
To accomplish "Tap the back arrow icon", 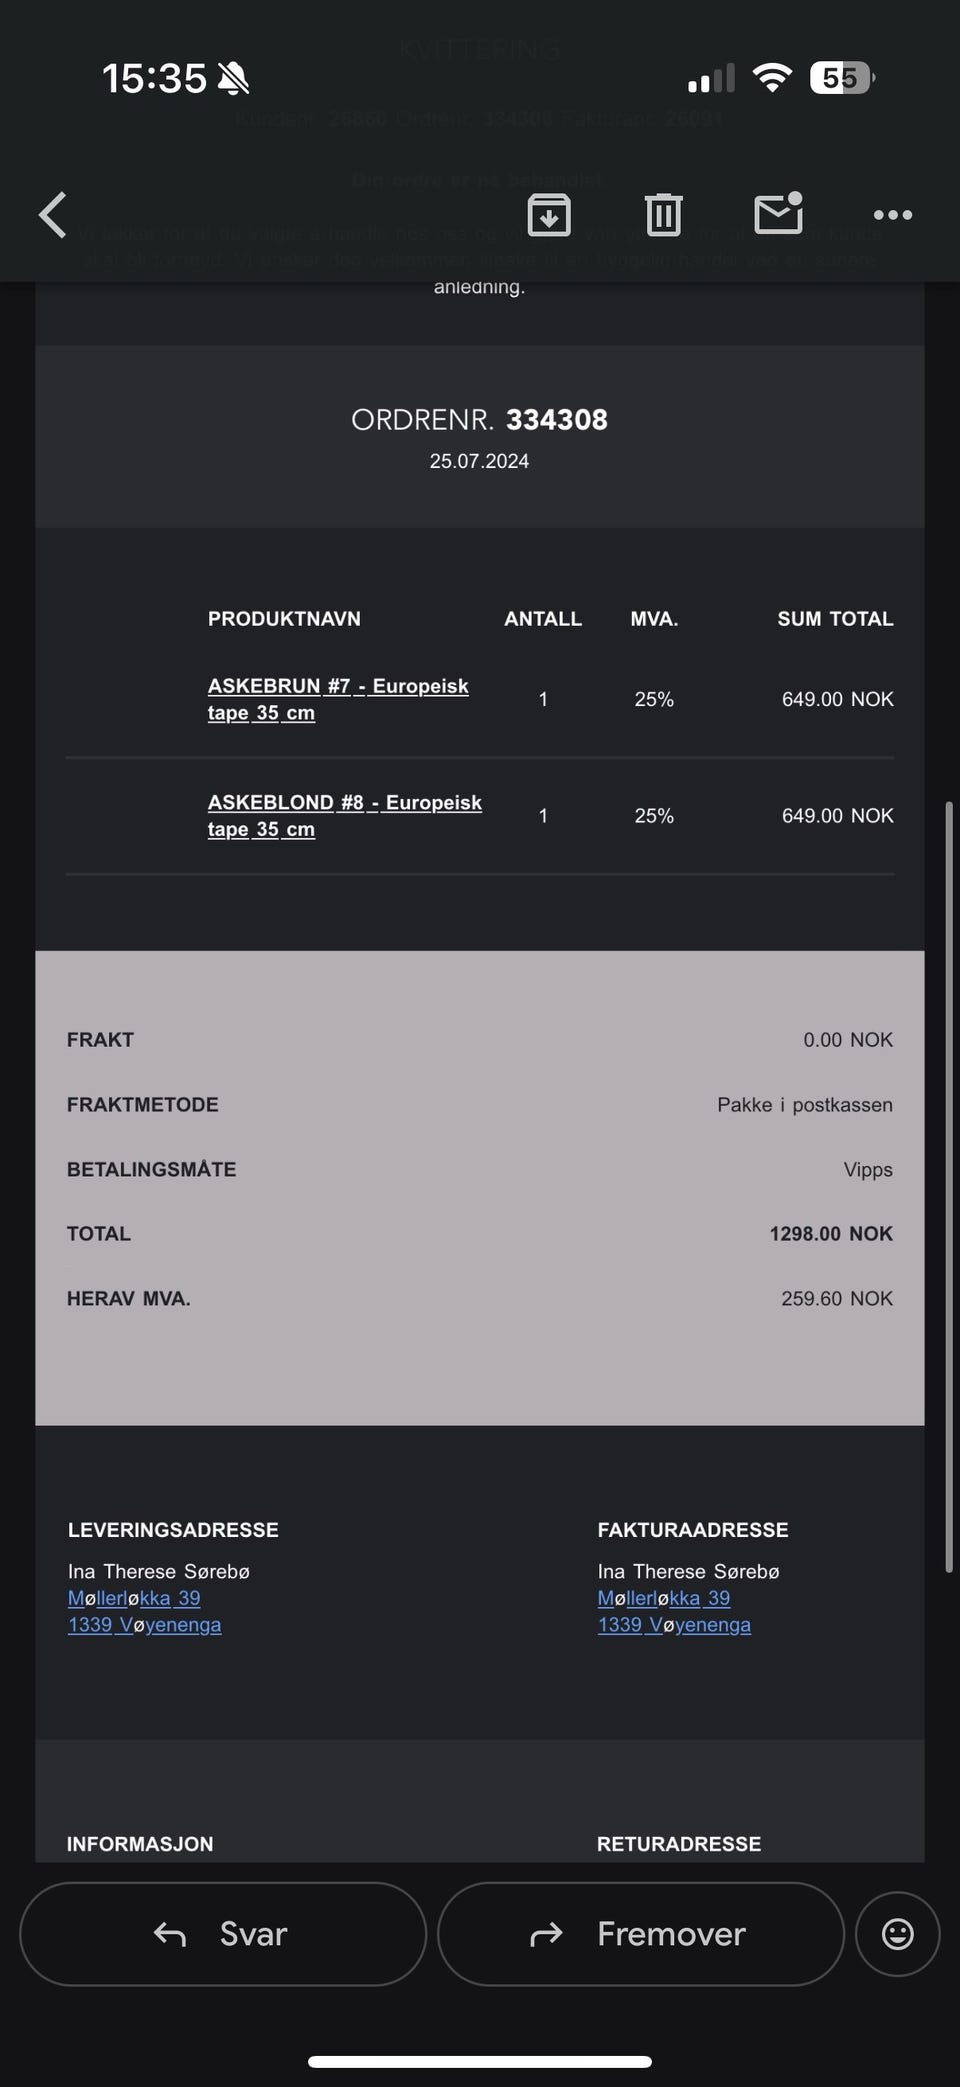I will pos(53,215).
